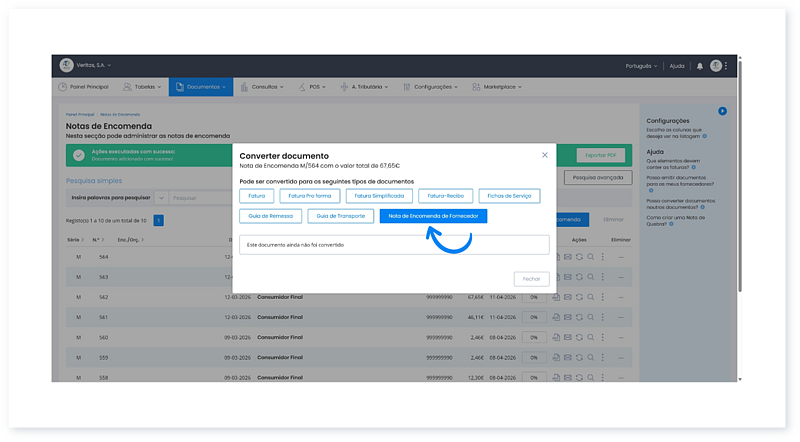Email document 563
The image size is (800, 442).
pyautogui.click(x=567, y=277)
